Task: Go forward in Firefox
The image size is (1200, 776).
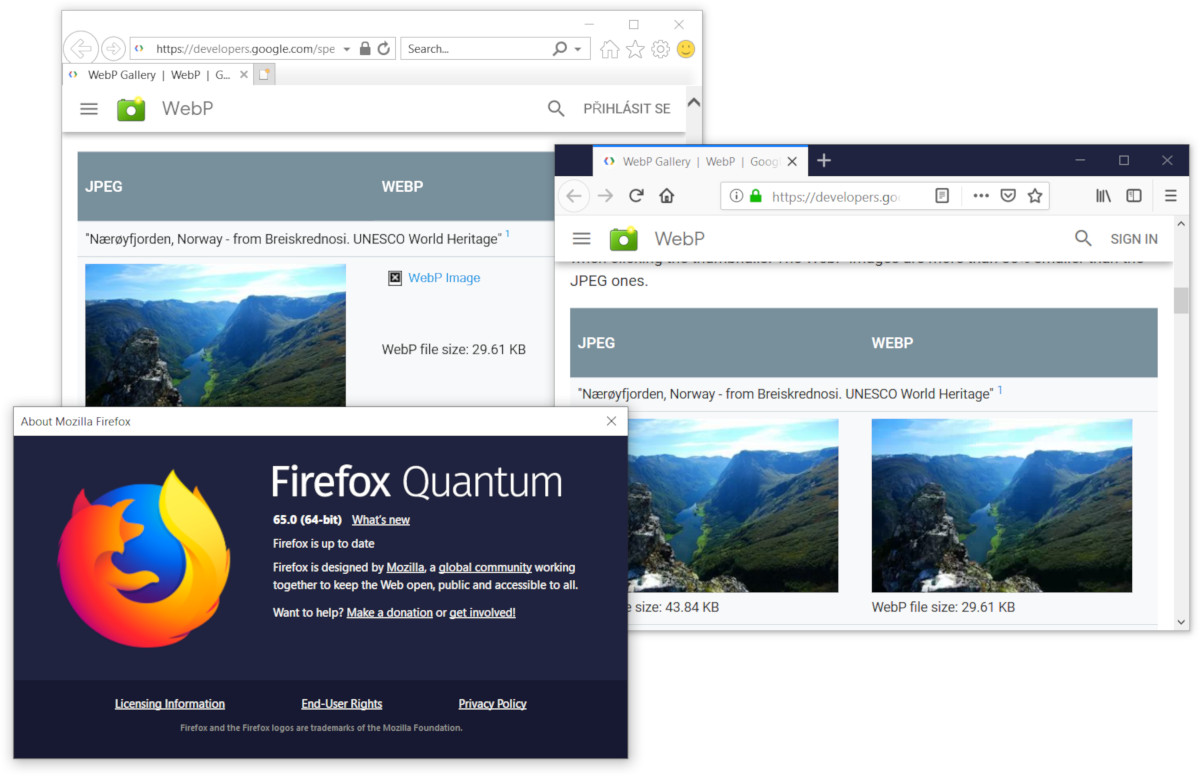Action: pos(605,196)
